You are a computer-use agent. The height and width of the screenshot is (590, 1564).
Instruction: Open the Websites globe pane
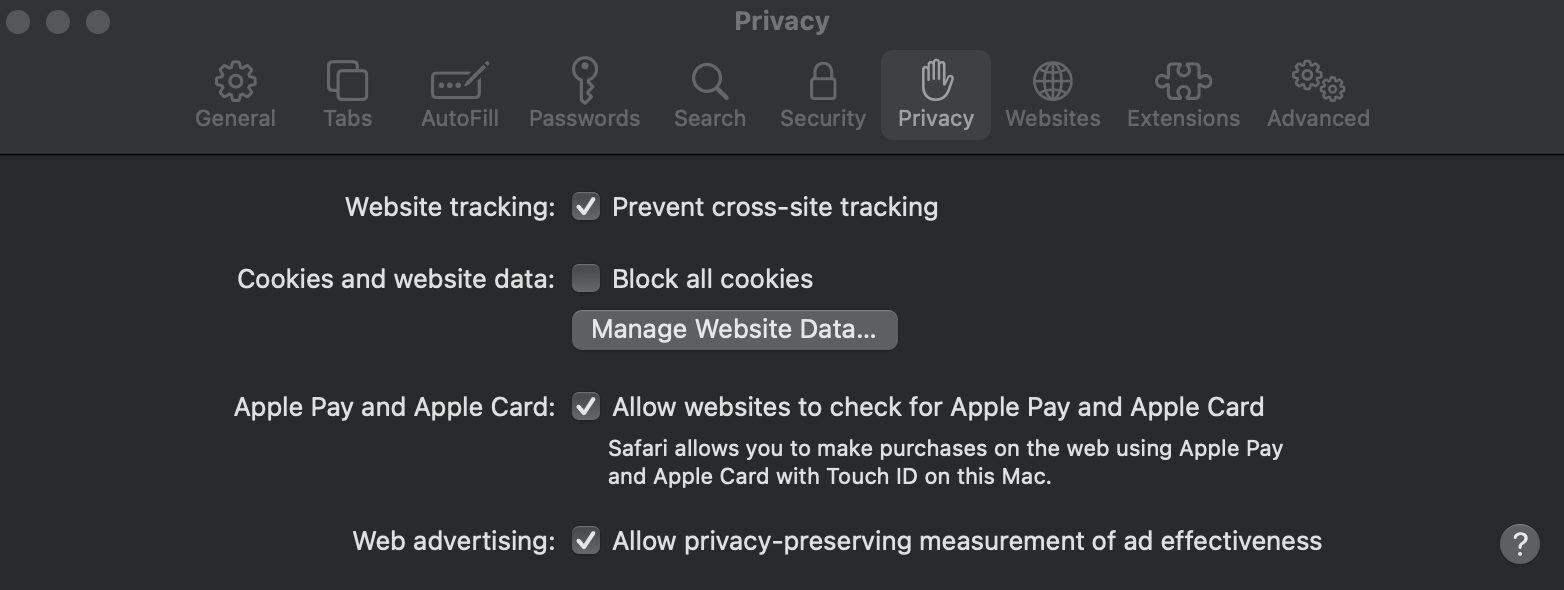1052,95
